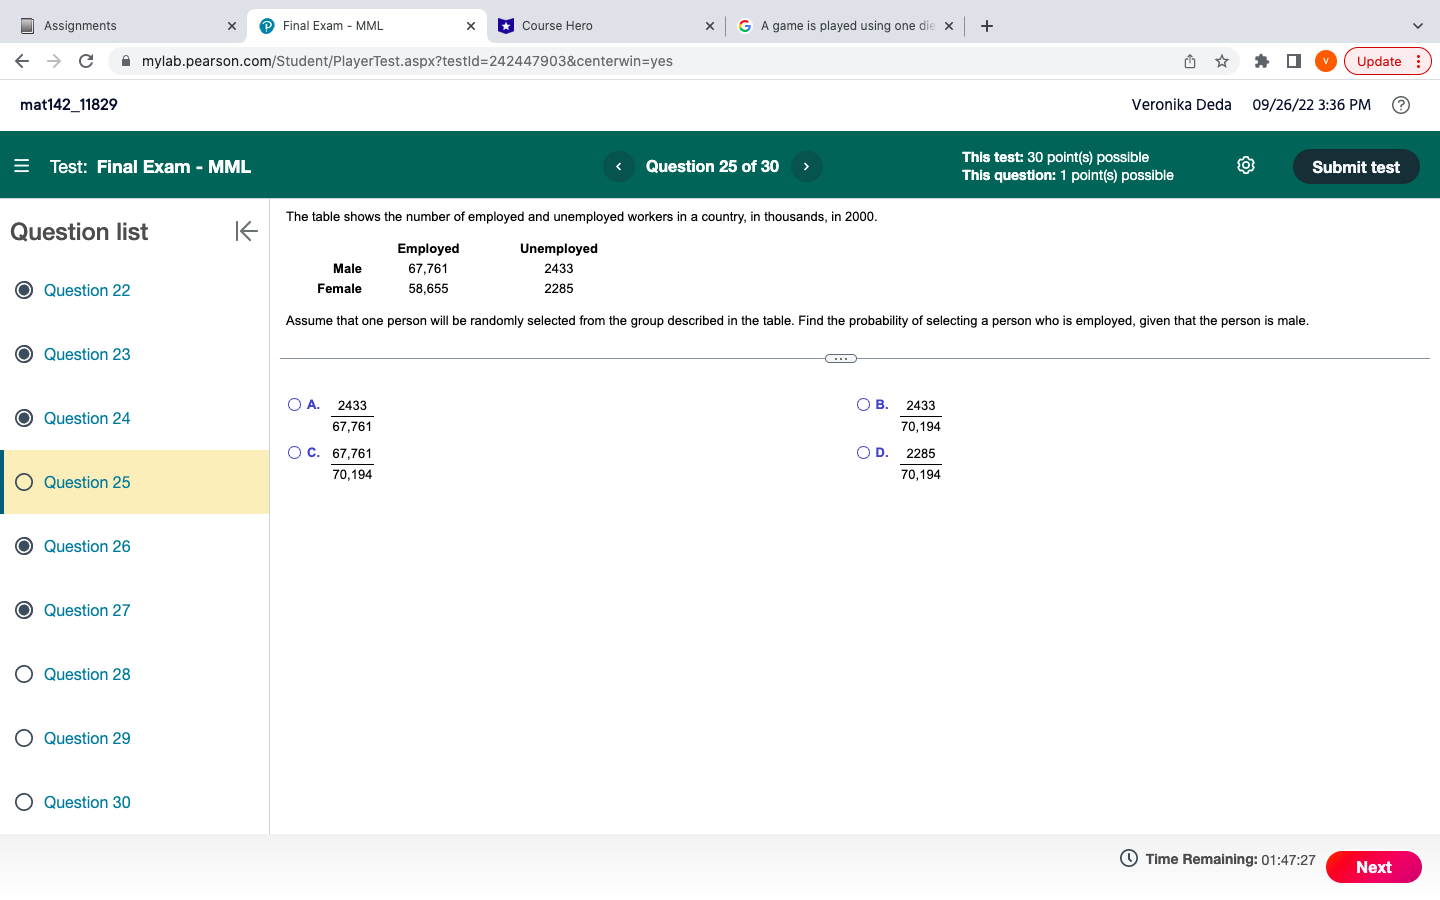Click the 2433 unemployed male cell
The height and width of the screenshot is (900, 1440).
[x=559, y=268]
